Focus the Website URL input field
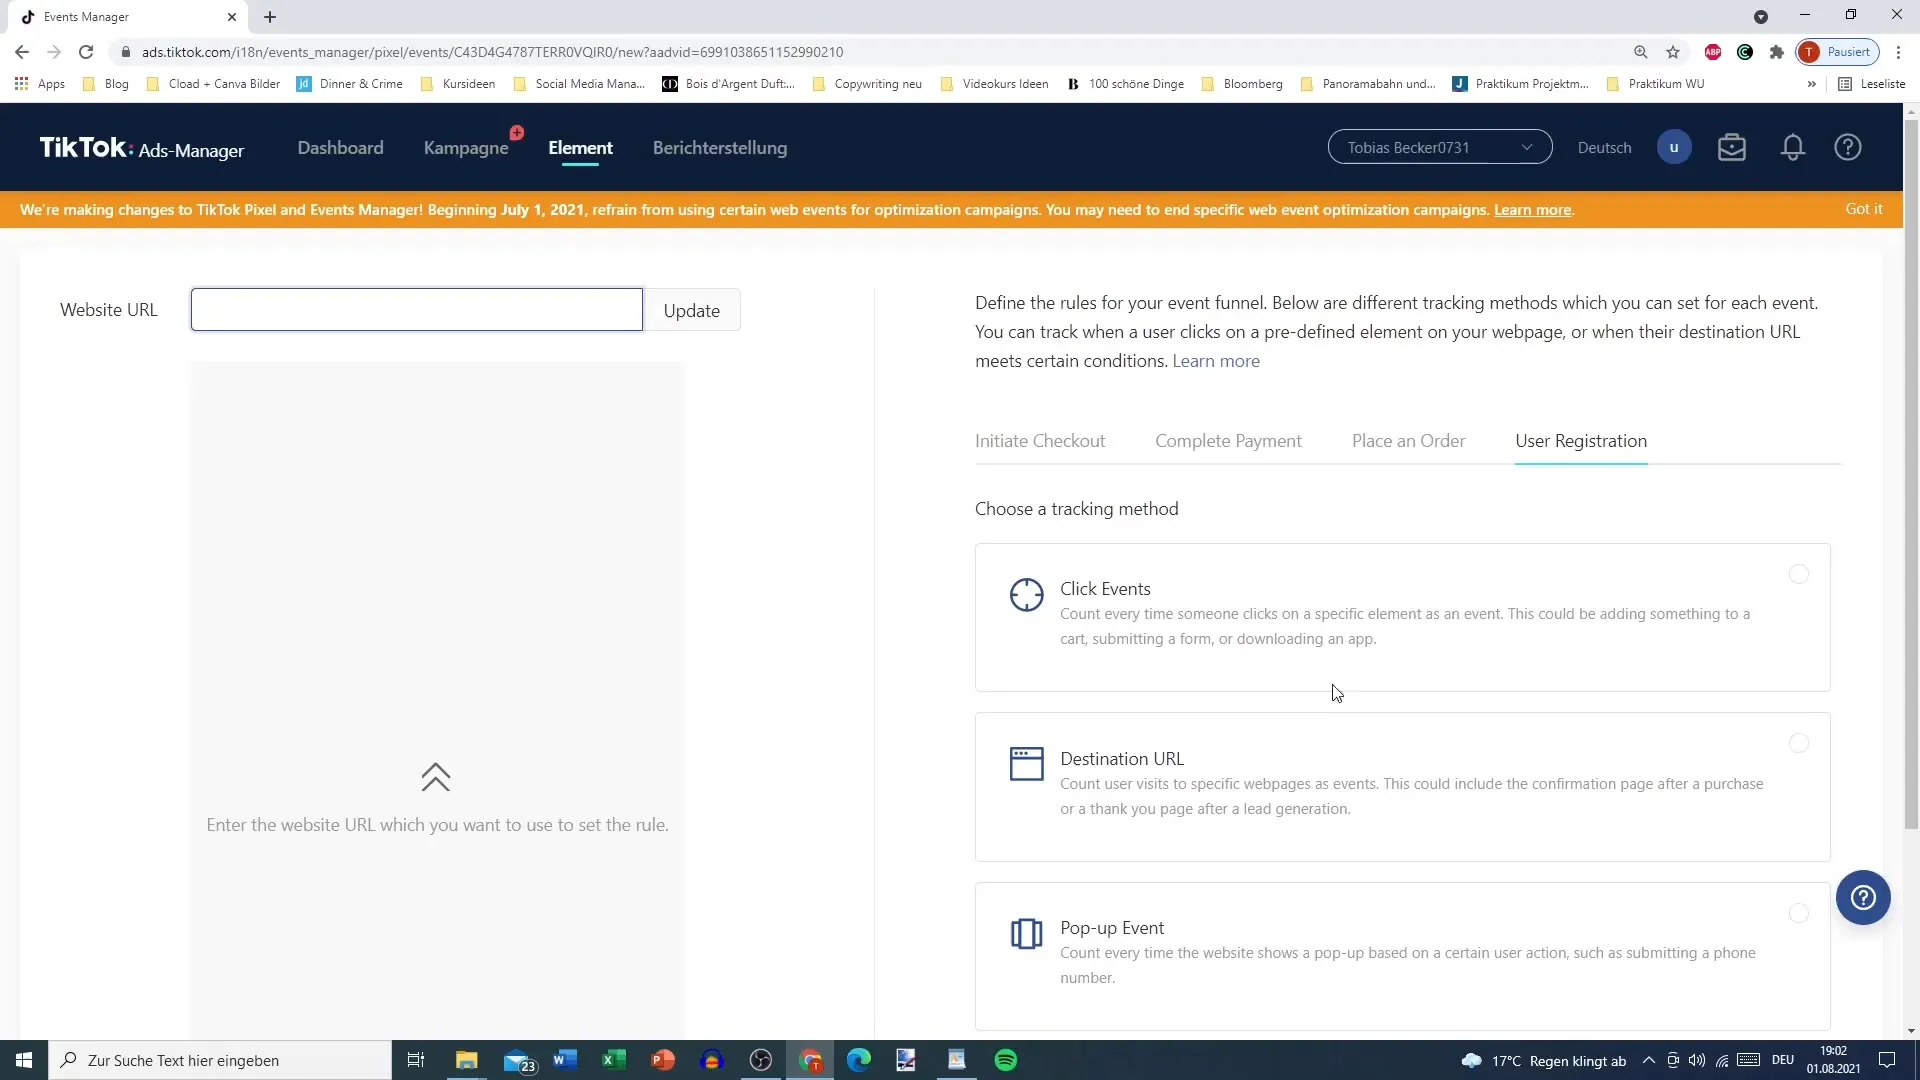The width and height of the screenshot is (1920, 1080). [416, 310]
